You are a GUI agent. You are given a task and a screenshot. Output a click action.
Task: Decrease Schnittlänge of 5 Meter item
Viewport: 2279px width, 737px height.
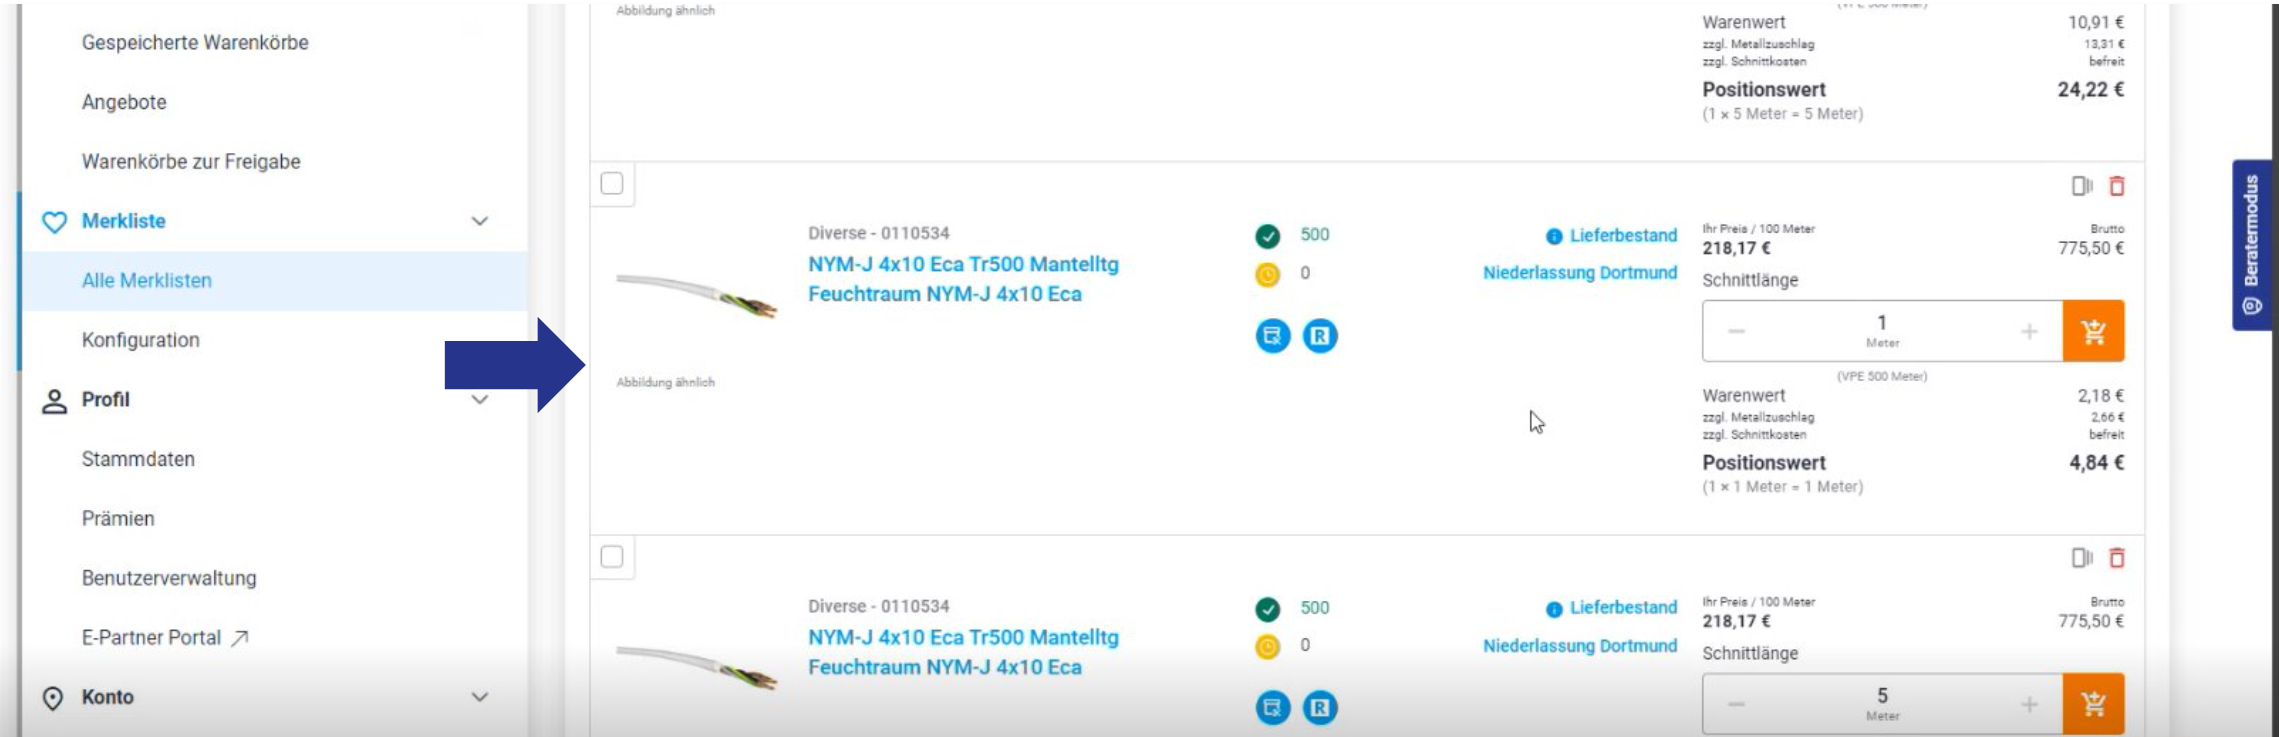pyautogui.click(x=1737, y=704)
